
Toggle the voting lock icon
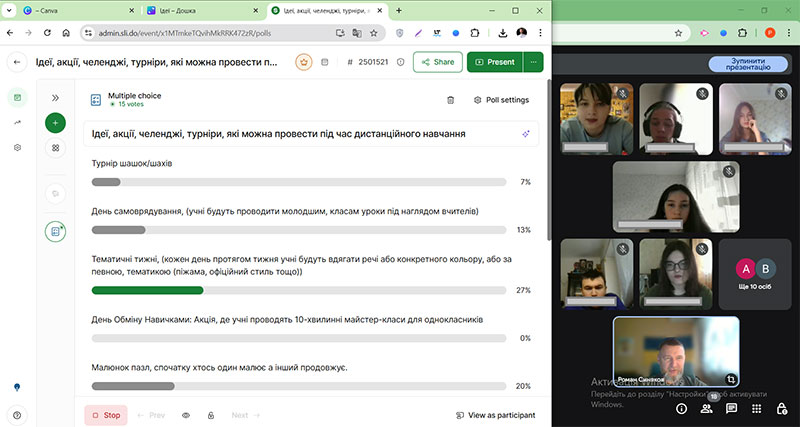point(211,415)
